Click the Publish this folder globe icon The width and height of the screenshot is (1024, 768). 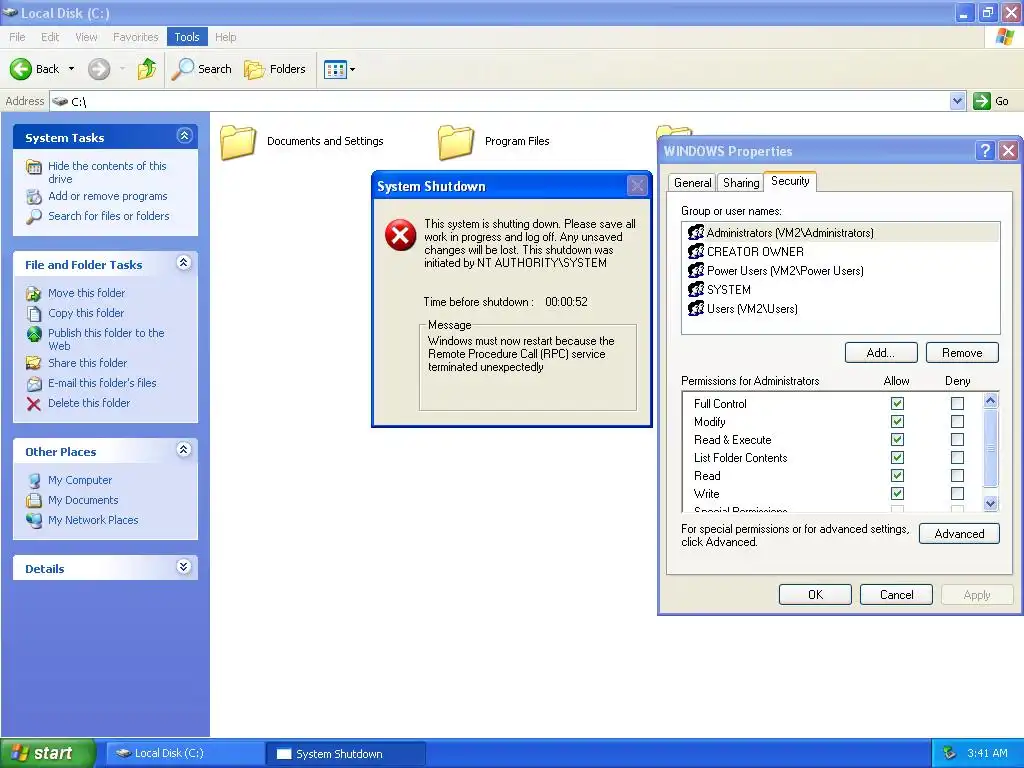[33, 334]
